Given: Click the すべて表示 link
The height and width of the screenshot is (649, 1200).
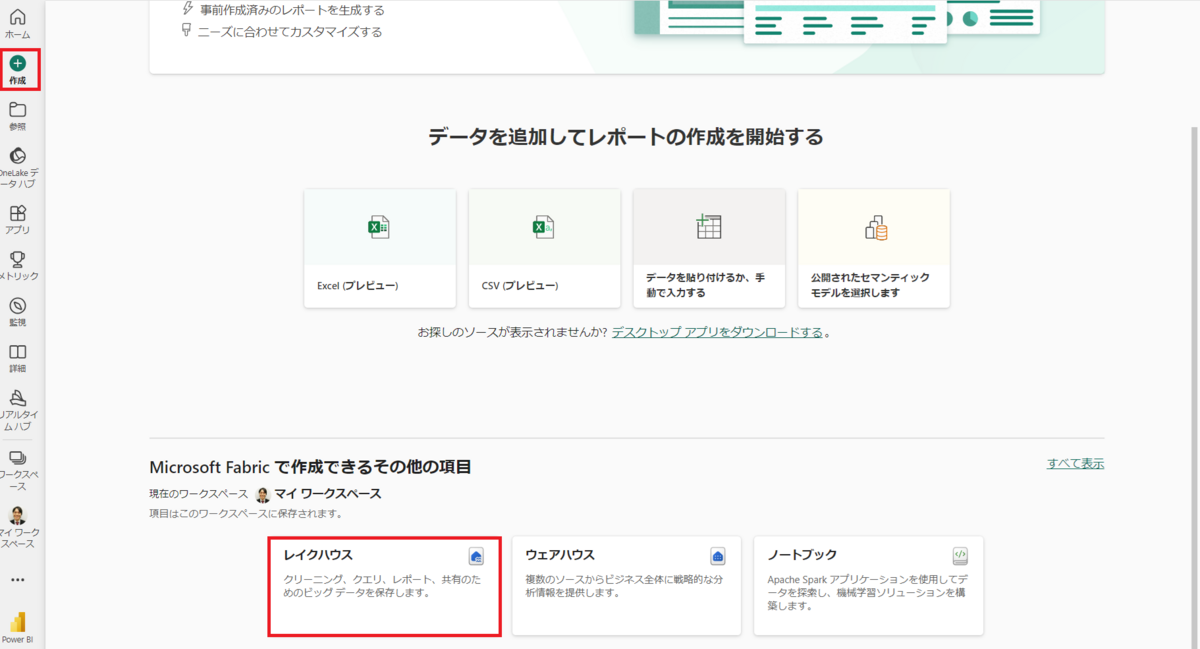Looking at the screenshot, I should click(x=1076, y=463).
